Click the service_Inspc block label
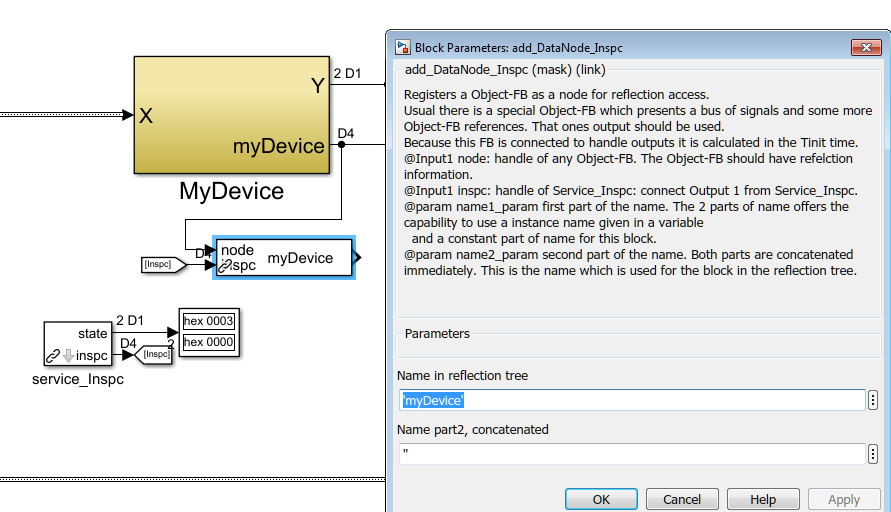891x512 pixels. 78,379
